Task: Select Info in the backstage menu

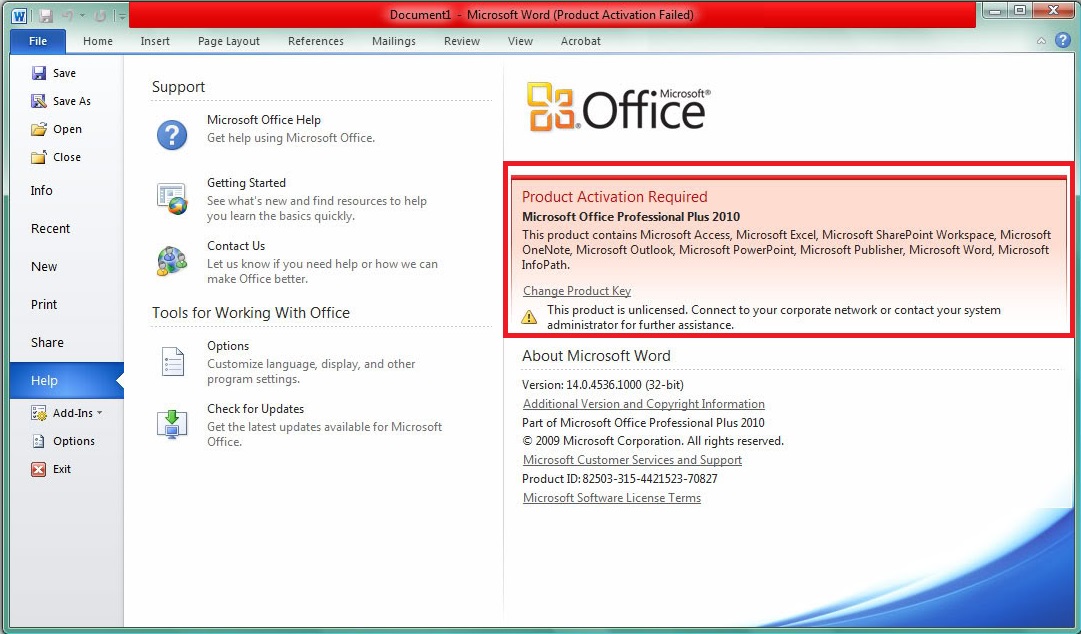Action: 67,191
